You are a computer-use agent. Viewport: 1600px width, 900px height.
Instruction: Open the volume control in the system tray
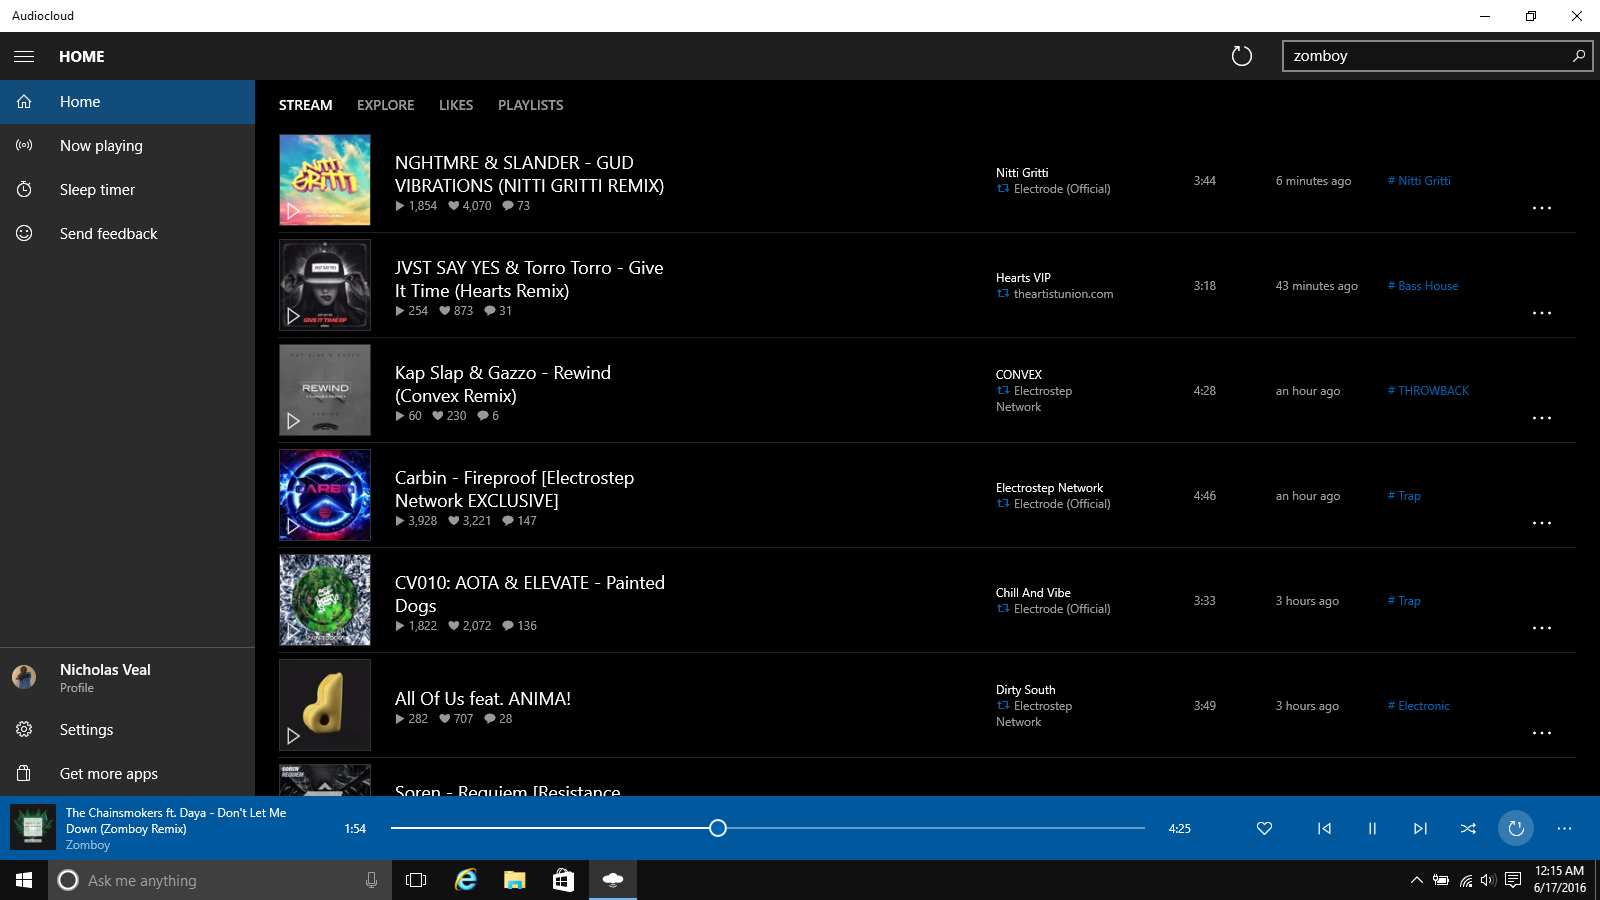click(1488, 880)
